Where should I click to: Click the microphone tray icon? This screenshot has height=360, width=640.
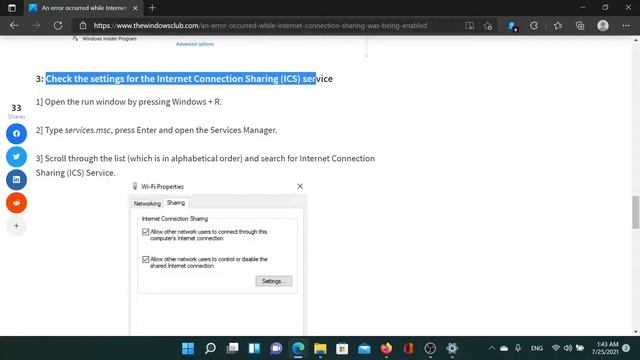(x=518, y=348)
